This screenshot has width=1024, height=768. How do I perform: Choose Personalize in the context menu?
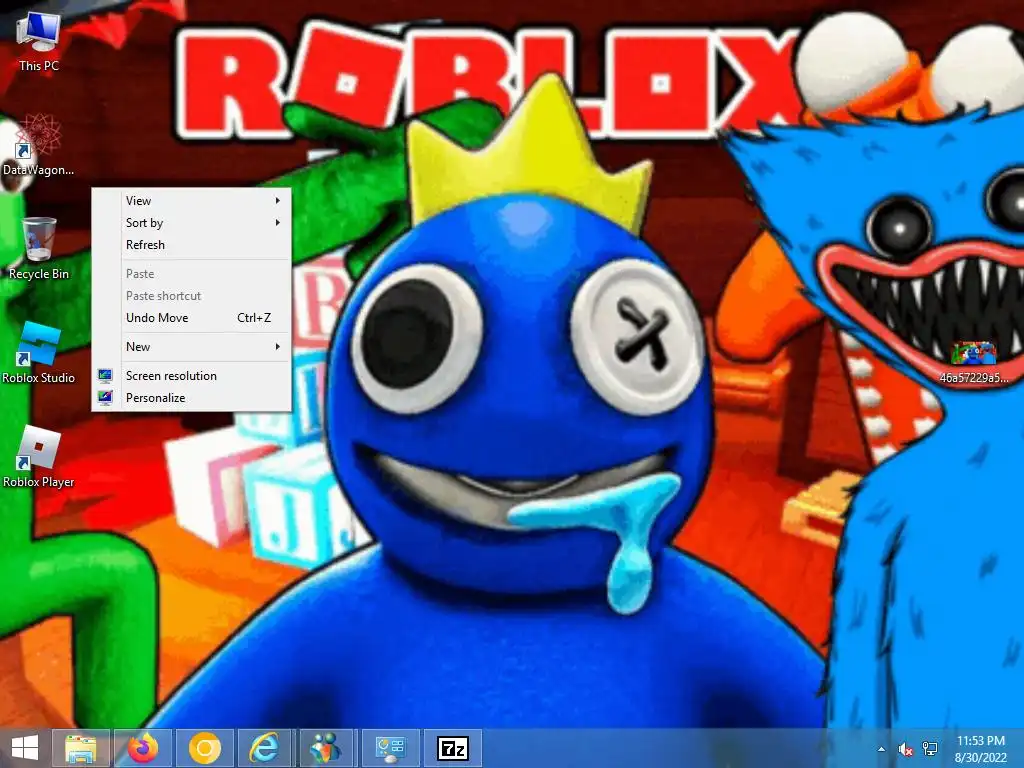pyautogui.click(x=191, y=398)
